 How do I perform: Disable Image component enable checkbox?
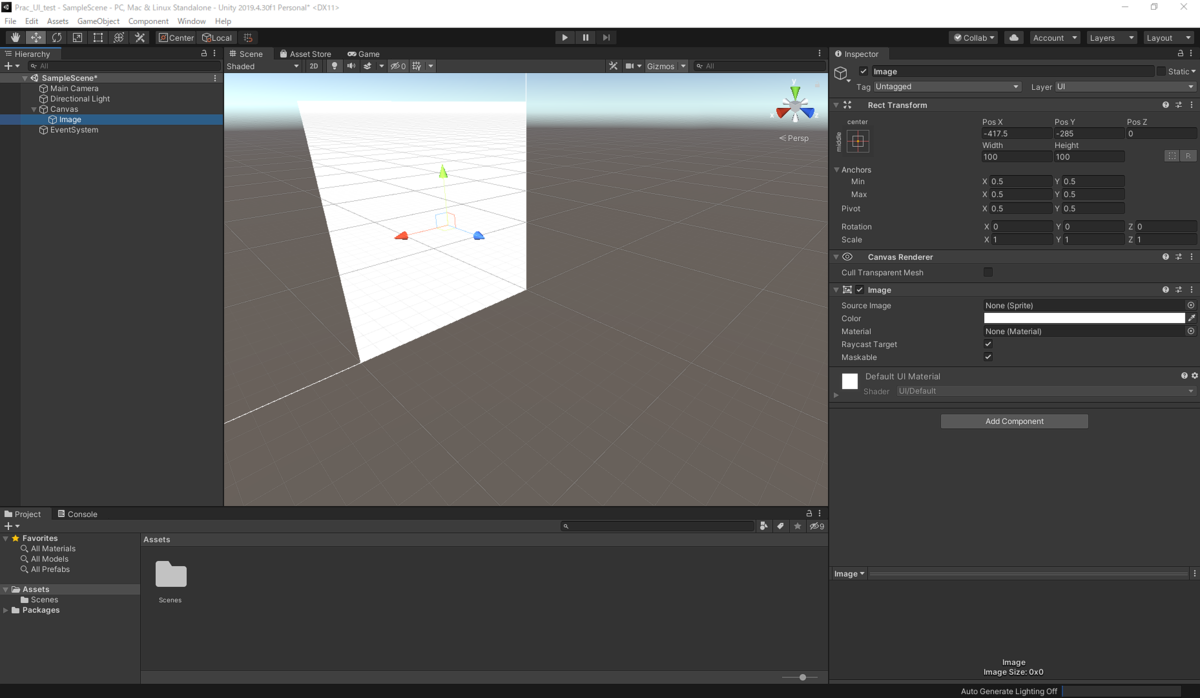click(860, 290)
